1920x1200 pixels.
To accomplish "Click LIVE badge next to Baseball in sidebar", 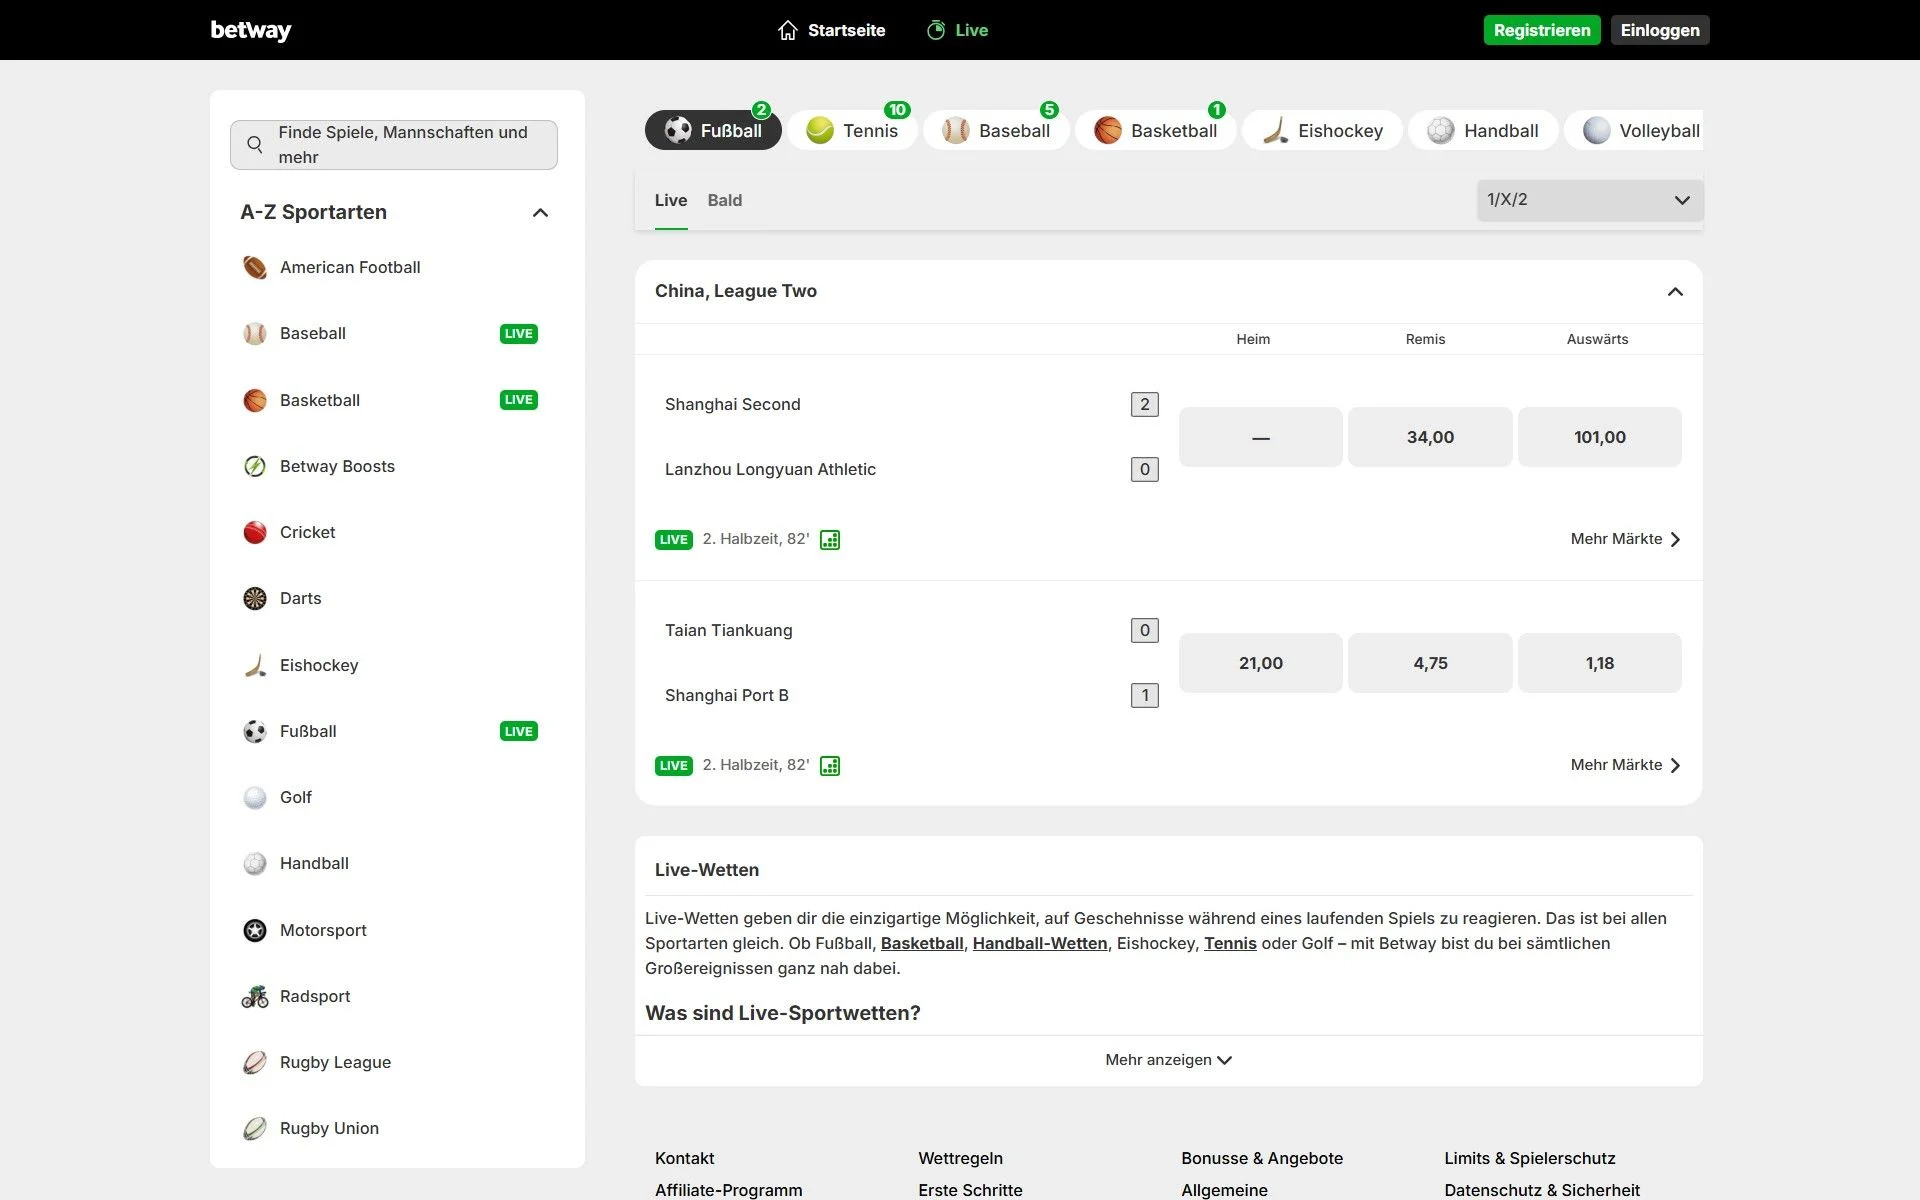I will (519, 334).
